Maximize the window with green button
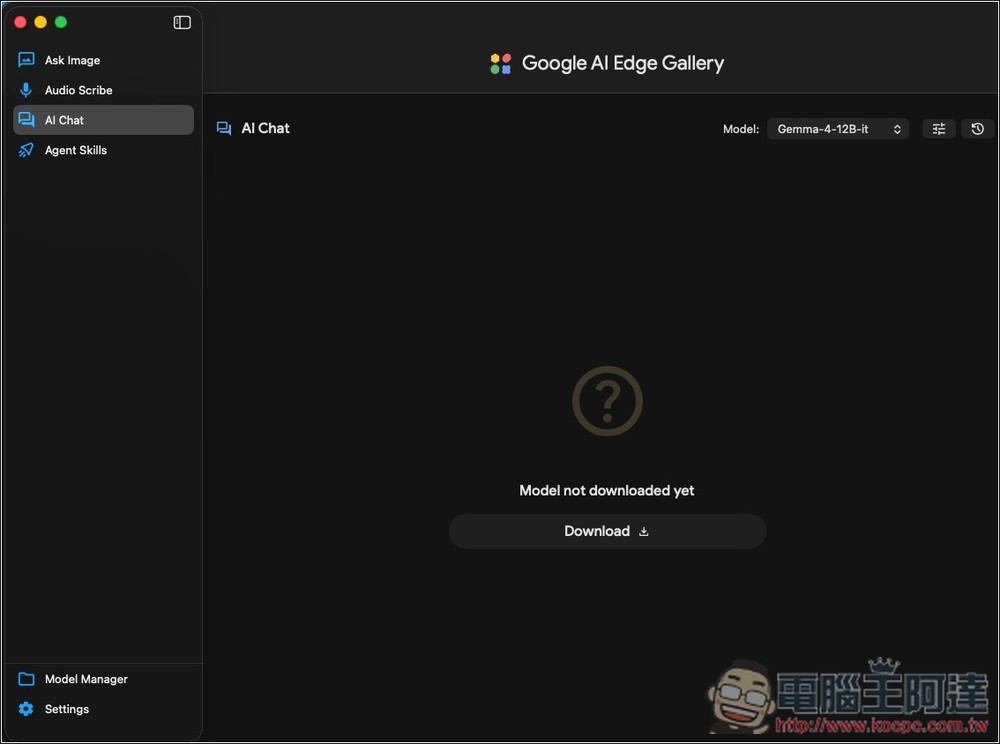1000x744 pixels. click(x=61, y=22)
